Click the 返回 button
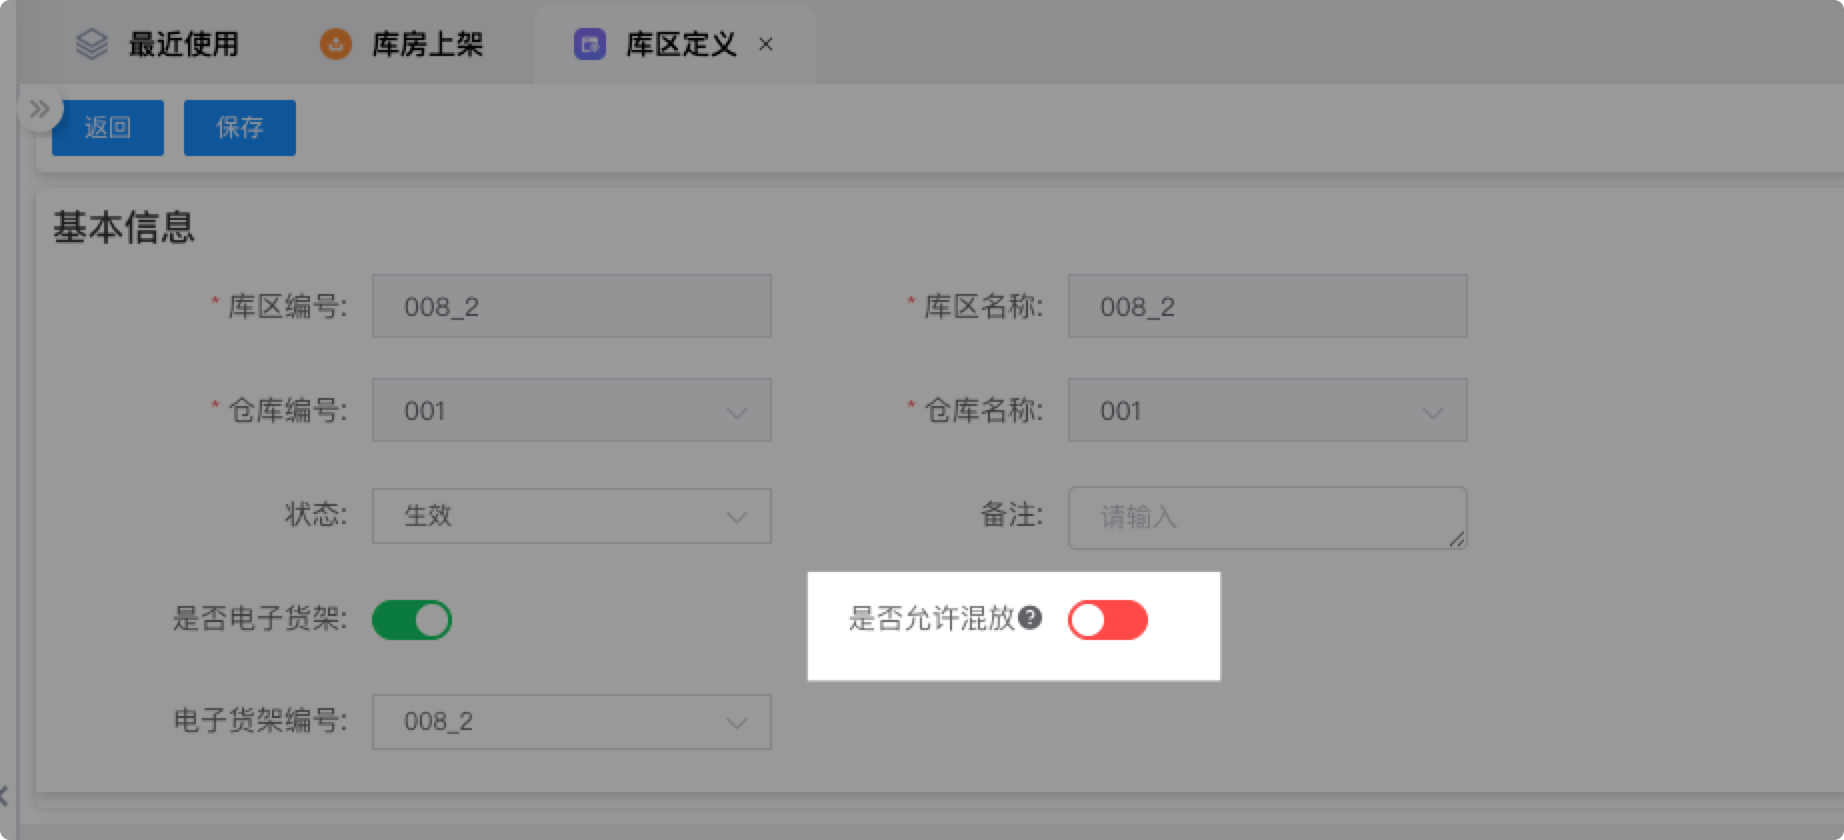 click(108, 127)
